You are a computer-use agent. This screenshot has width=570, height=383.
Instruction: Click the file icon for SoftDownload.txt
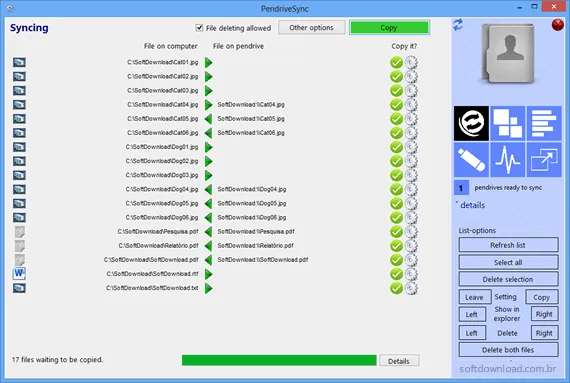(19, 288)
